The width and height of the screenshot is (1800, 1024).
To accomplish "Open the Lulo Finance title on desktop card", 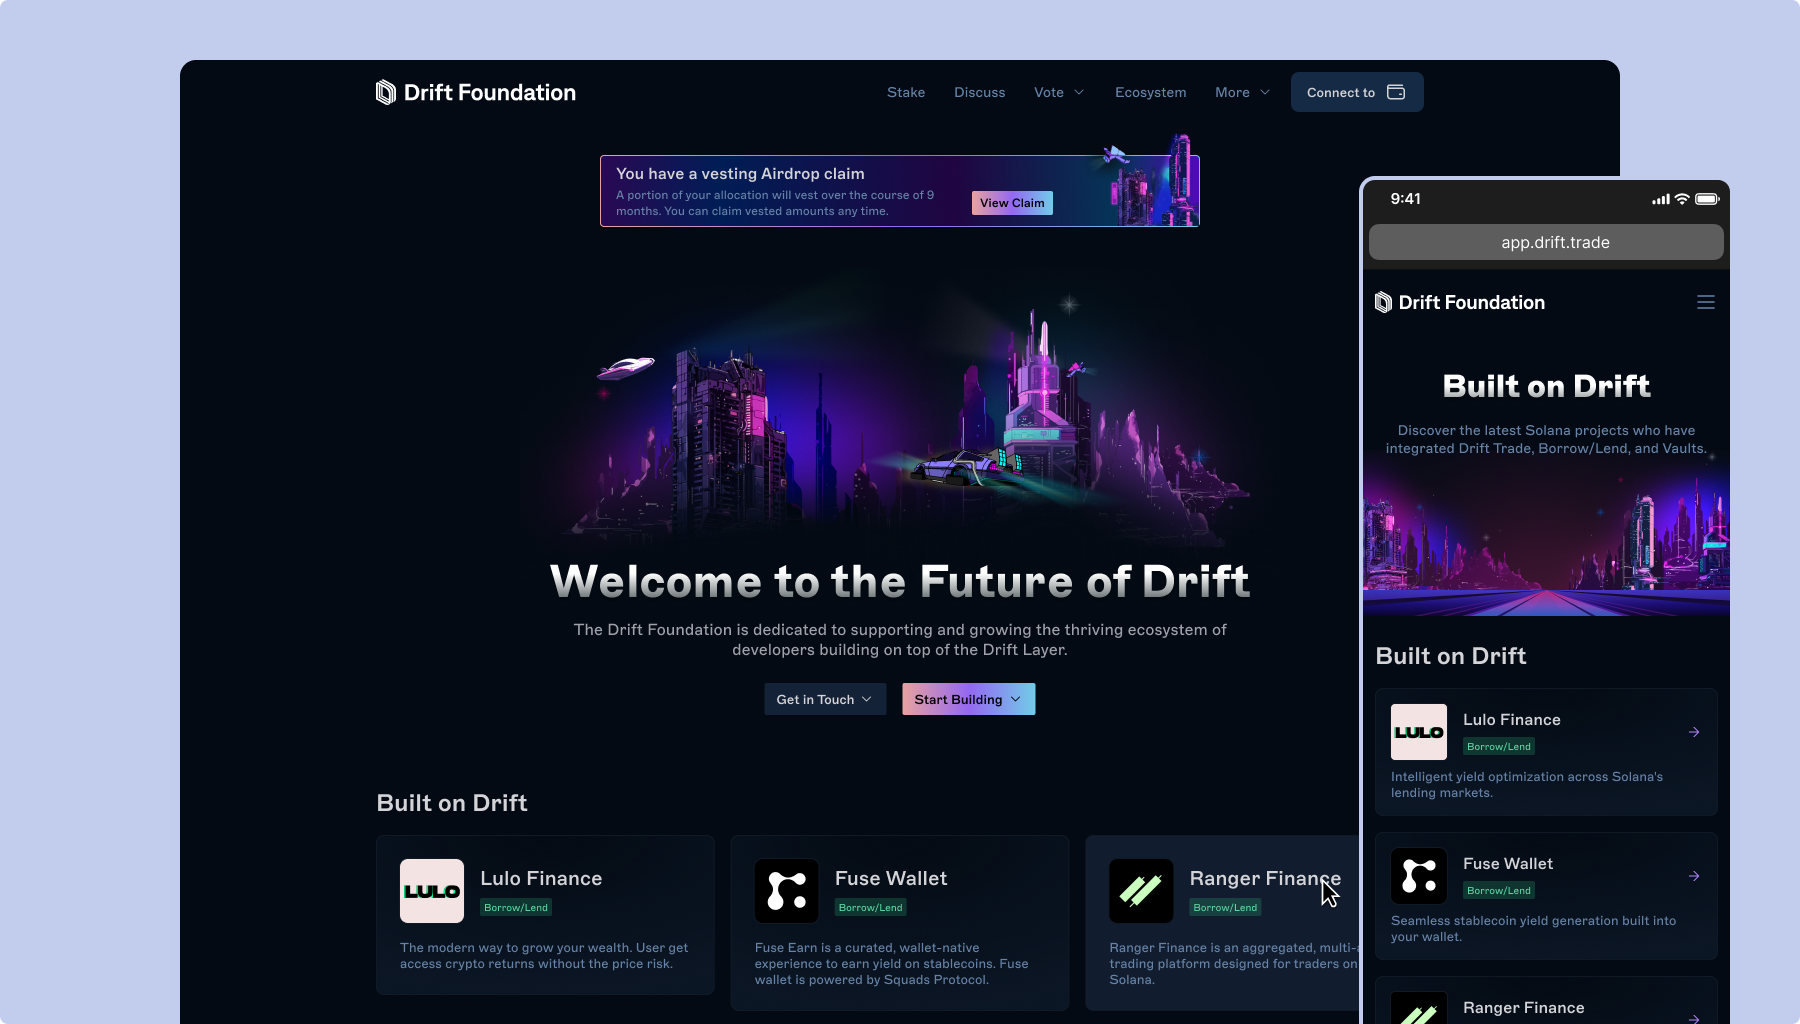I will [x=541, y=878].
